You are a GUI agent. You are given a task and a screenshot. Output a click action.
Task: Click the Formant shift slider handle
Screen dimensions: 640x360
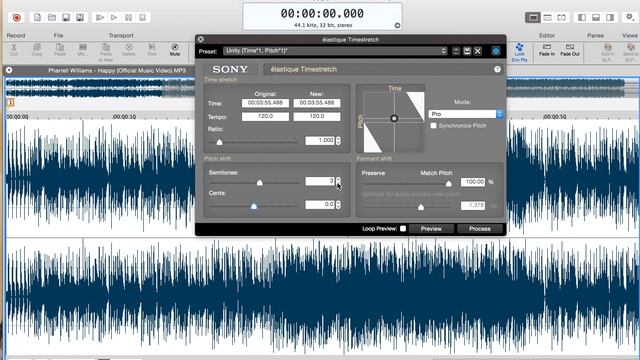[x=449, y=184]
